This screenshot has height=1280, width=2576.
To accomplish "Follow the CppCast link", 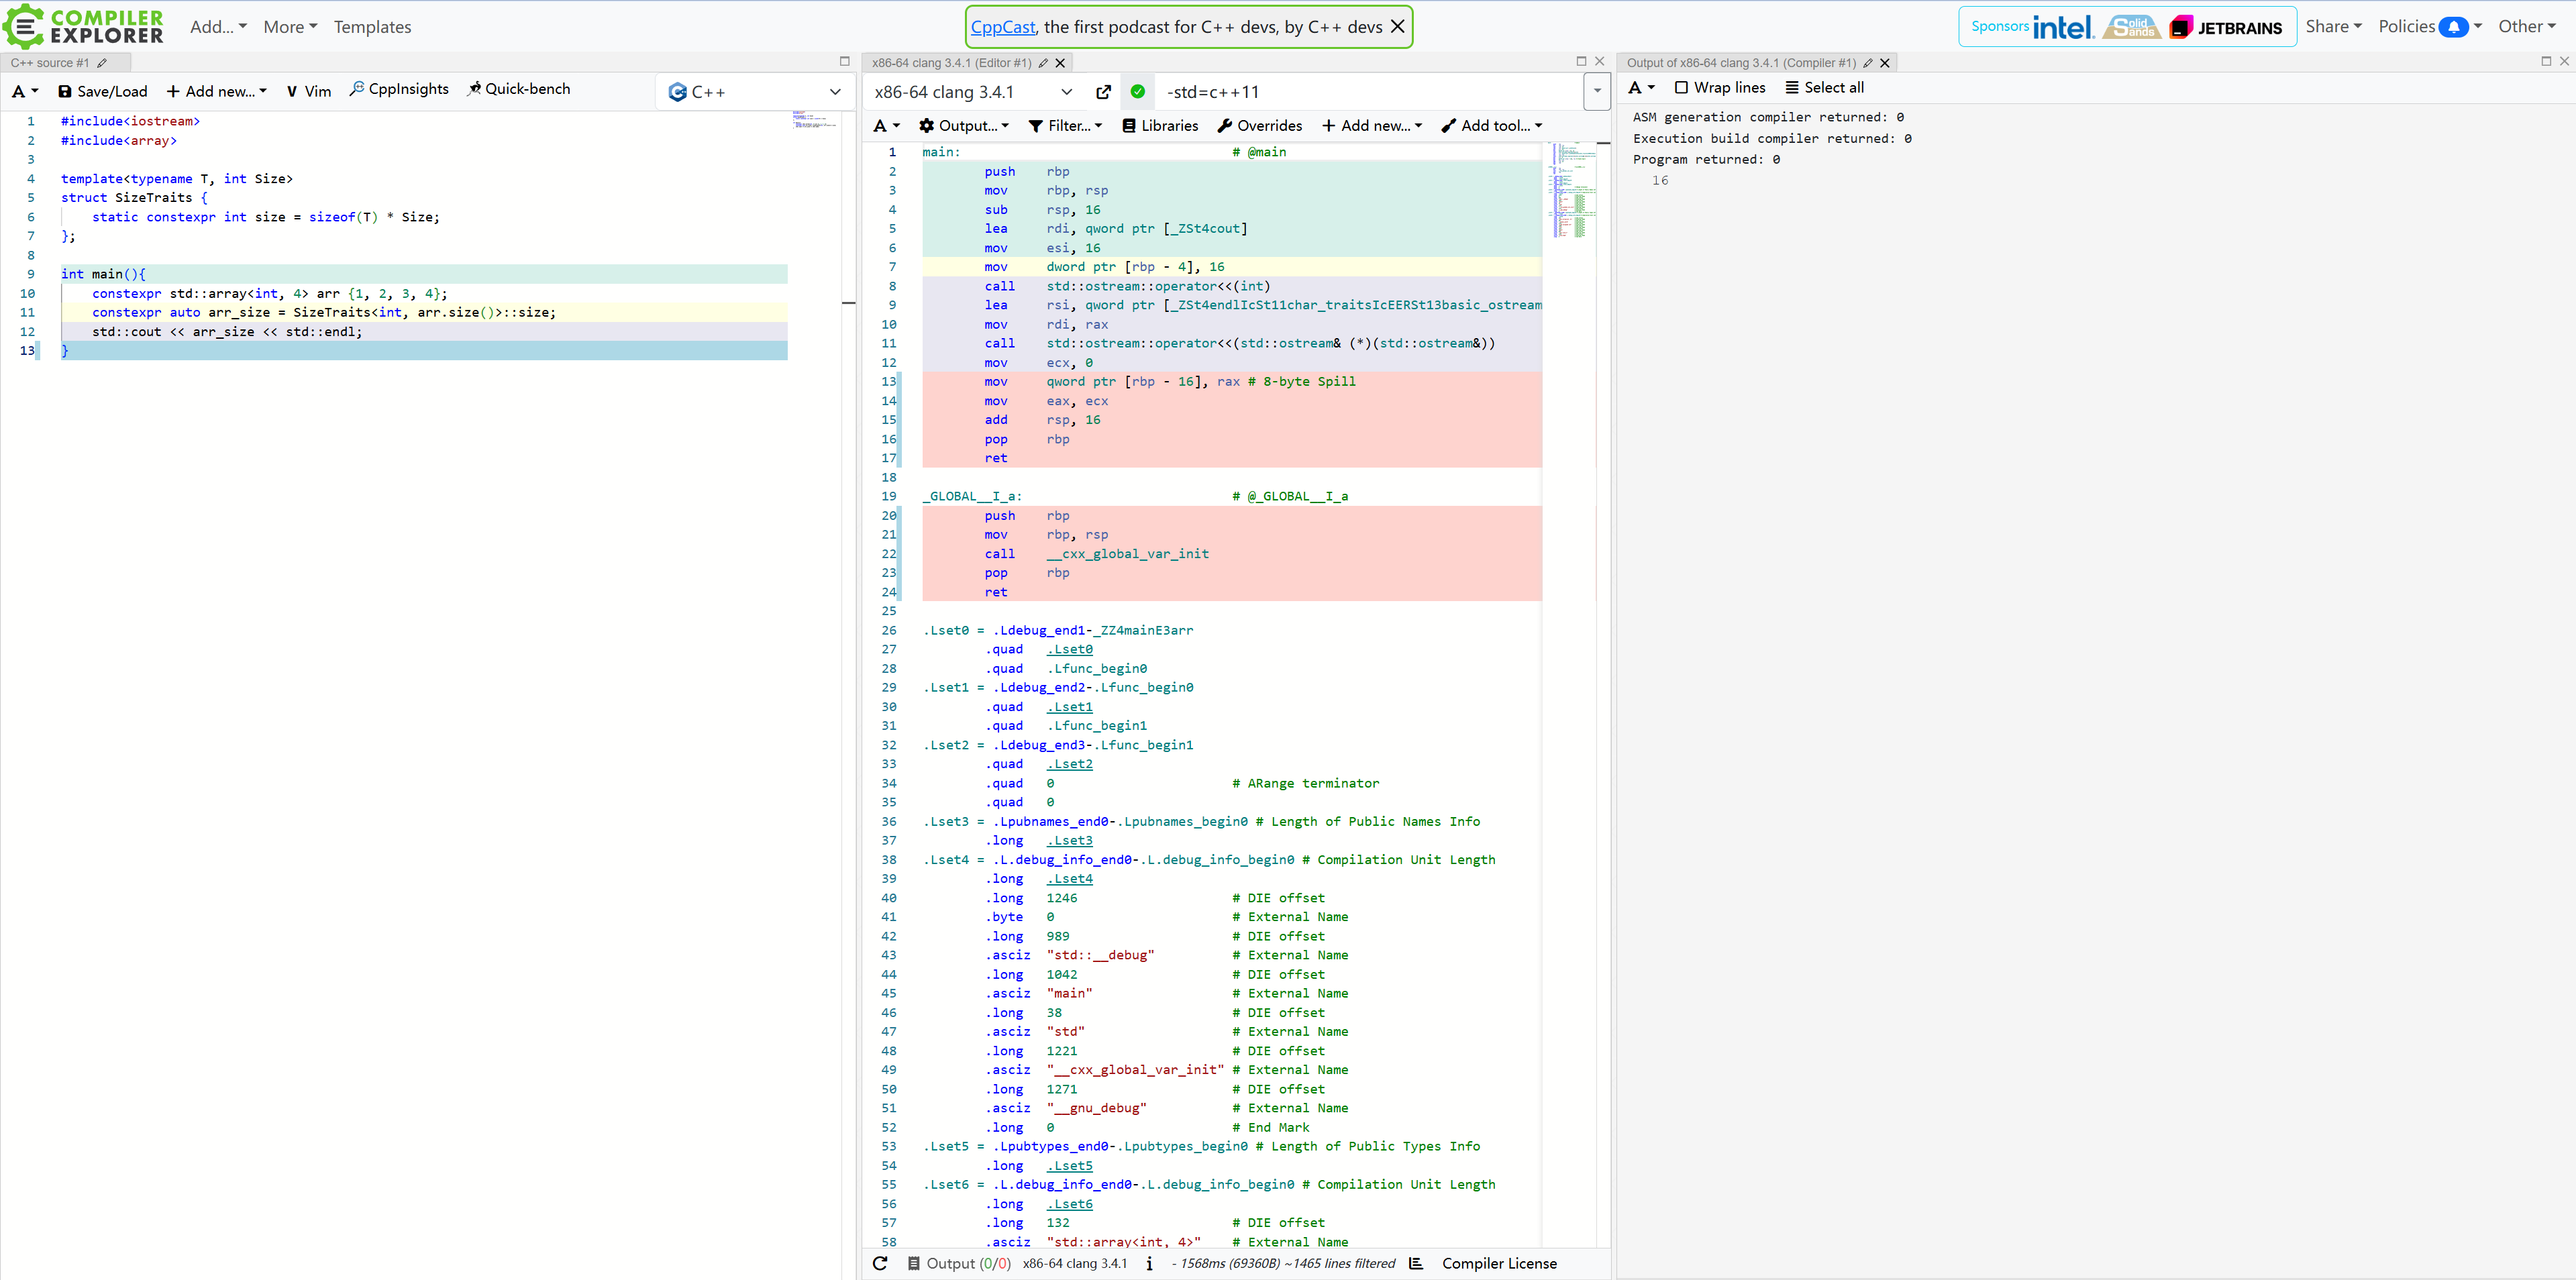I will click(x=1003, y=27).
